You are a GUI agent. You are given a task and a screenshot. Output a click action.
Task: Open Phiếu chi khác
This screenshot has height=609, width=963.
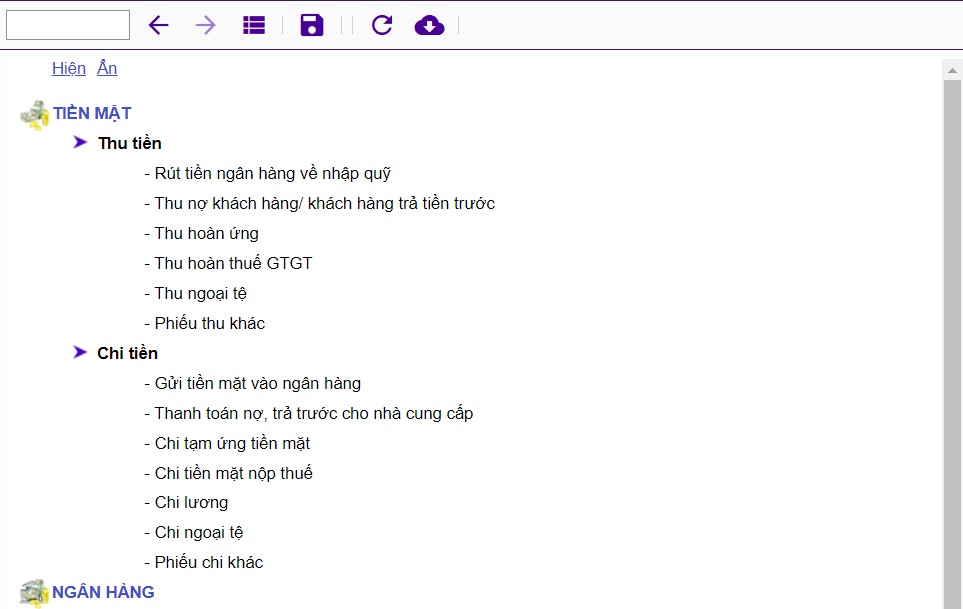point(208,562)
